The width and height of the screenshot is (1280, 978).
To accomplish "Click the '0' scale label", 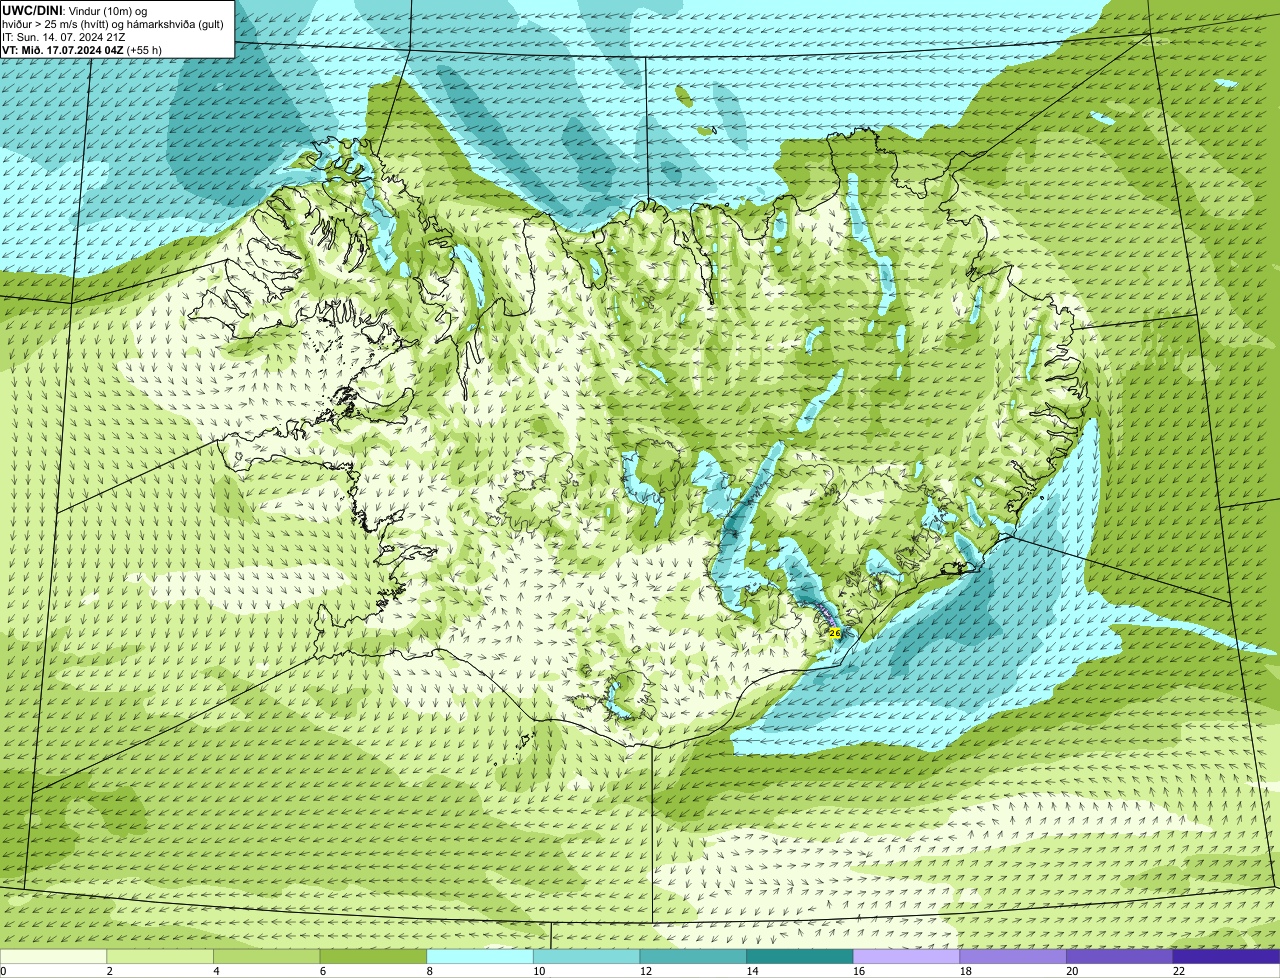I will (x=3, y=971).
